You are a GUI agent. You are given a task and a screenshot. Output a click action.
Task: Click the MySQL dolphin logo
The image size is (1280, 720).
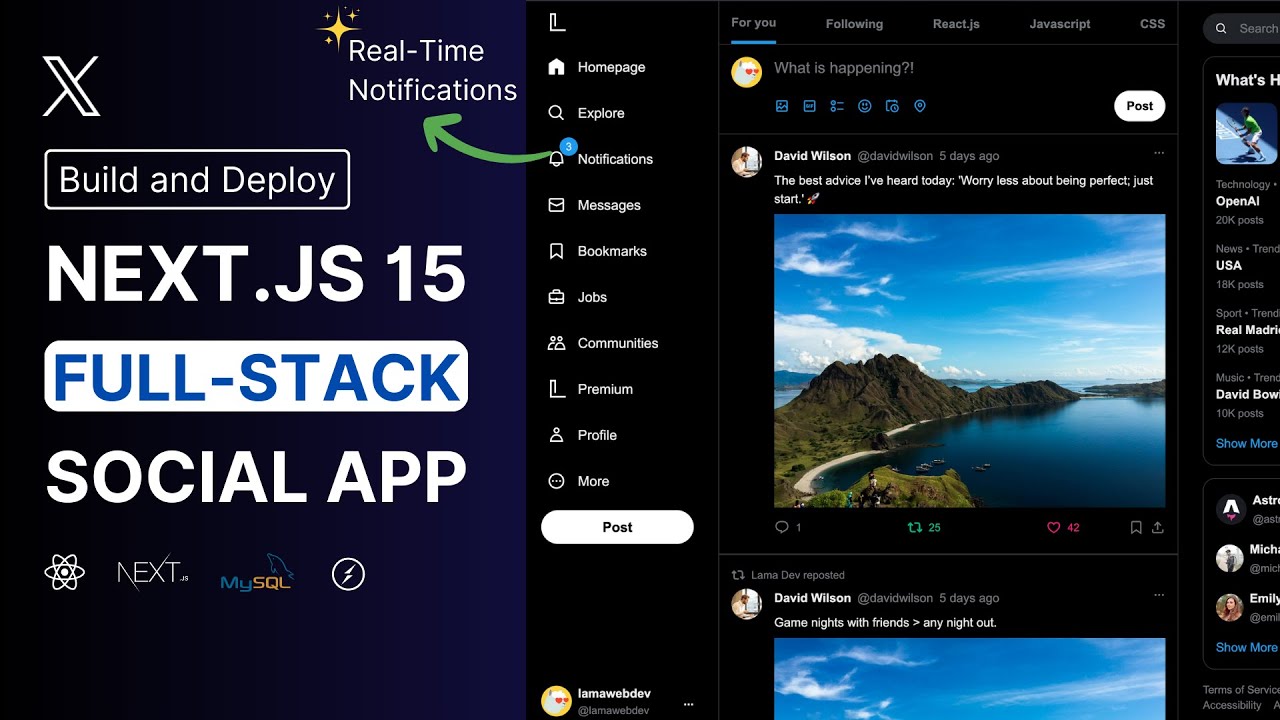pos(257,573)
